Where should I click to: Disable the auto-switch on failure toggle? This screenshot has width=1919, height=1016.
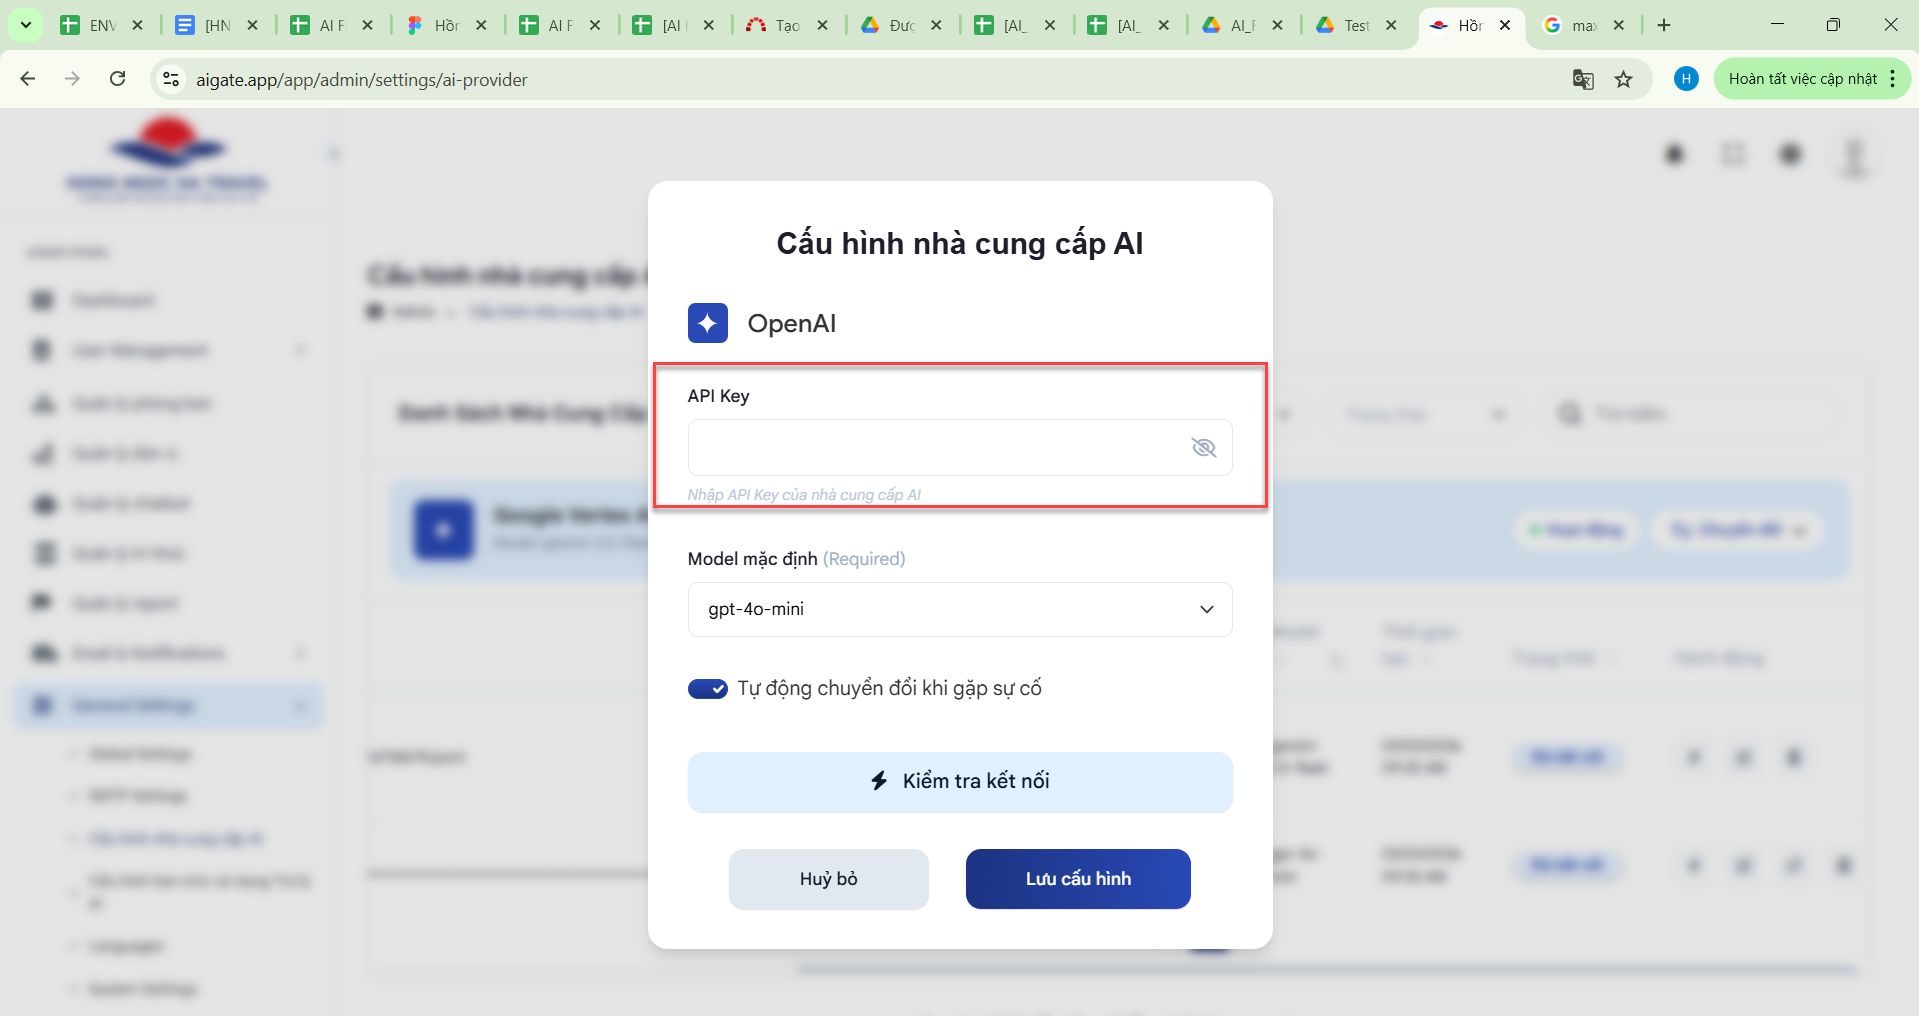coord(707,689)
